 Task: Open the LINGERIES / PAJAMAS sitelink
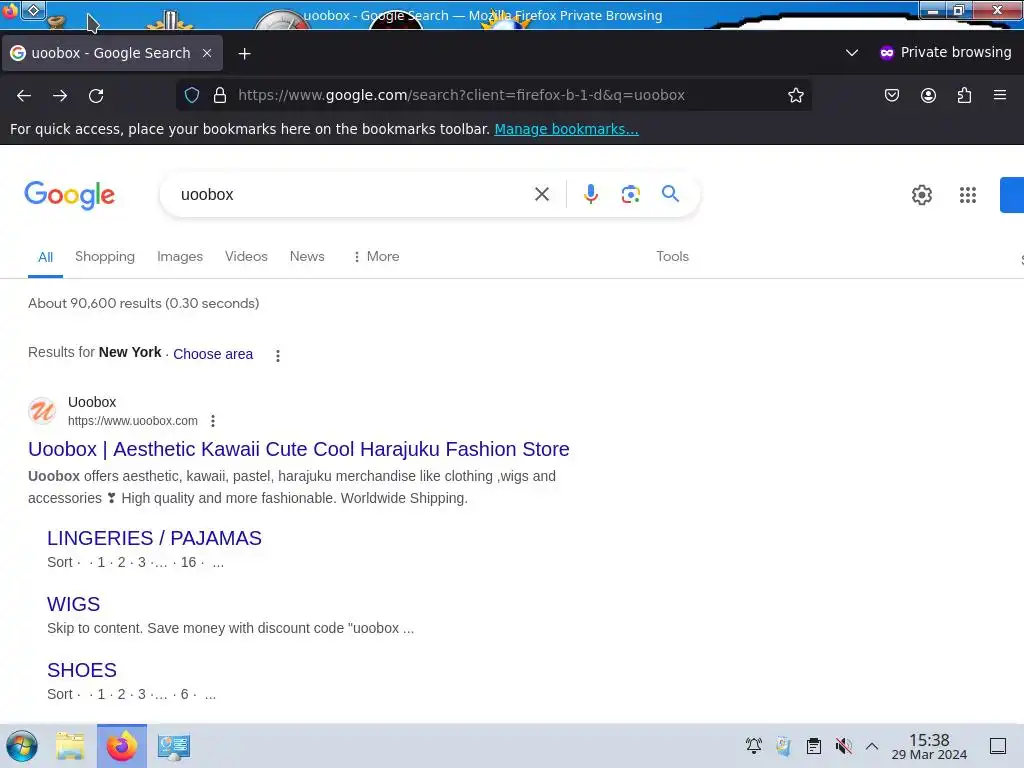pyautogui.click(x=154, y=538)
